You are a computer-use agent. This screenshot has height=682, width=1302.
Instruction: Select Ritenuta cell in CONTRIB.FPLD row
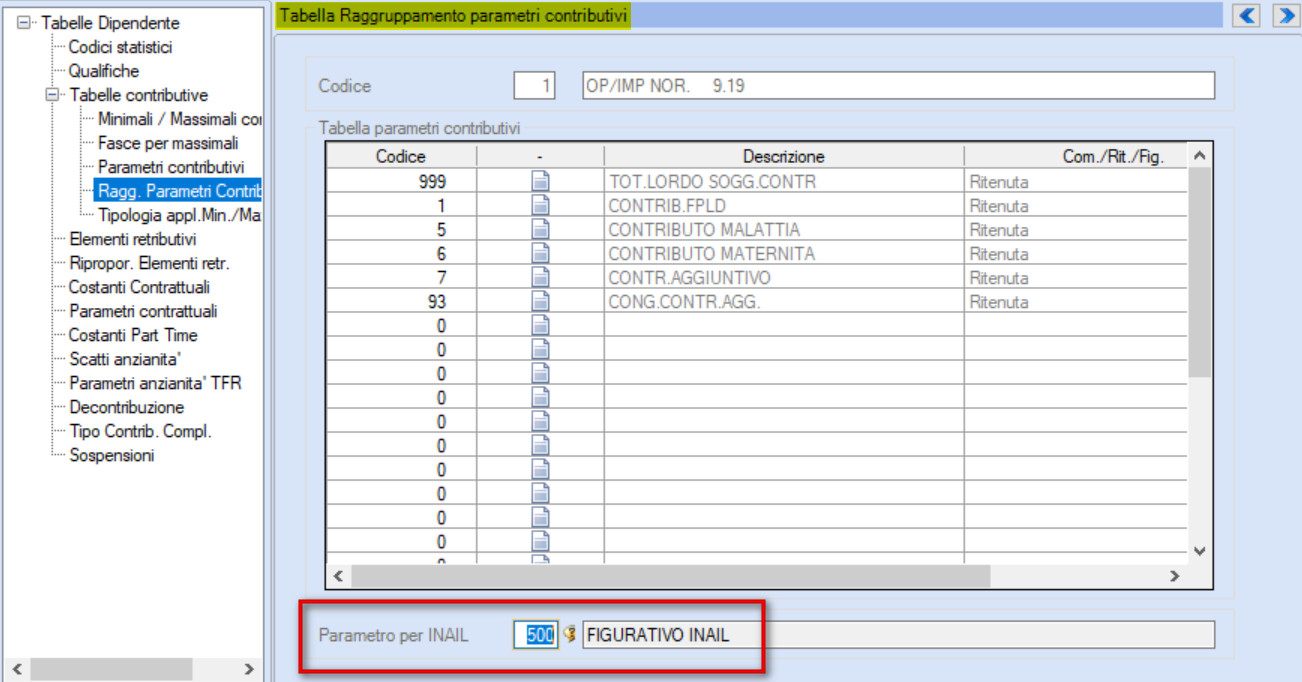point(1076,206)
